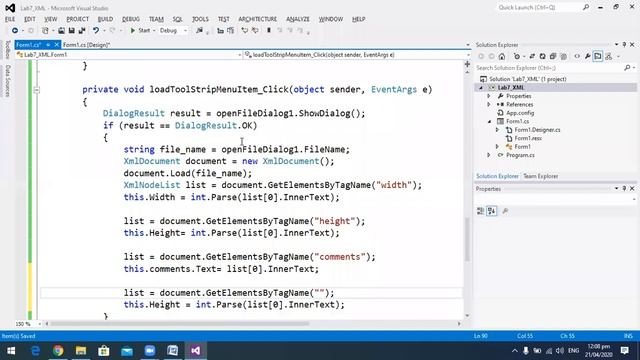Click the New Project toolbar icon
640x360 pixels.
[45, 31]
